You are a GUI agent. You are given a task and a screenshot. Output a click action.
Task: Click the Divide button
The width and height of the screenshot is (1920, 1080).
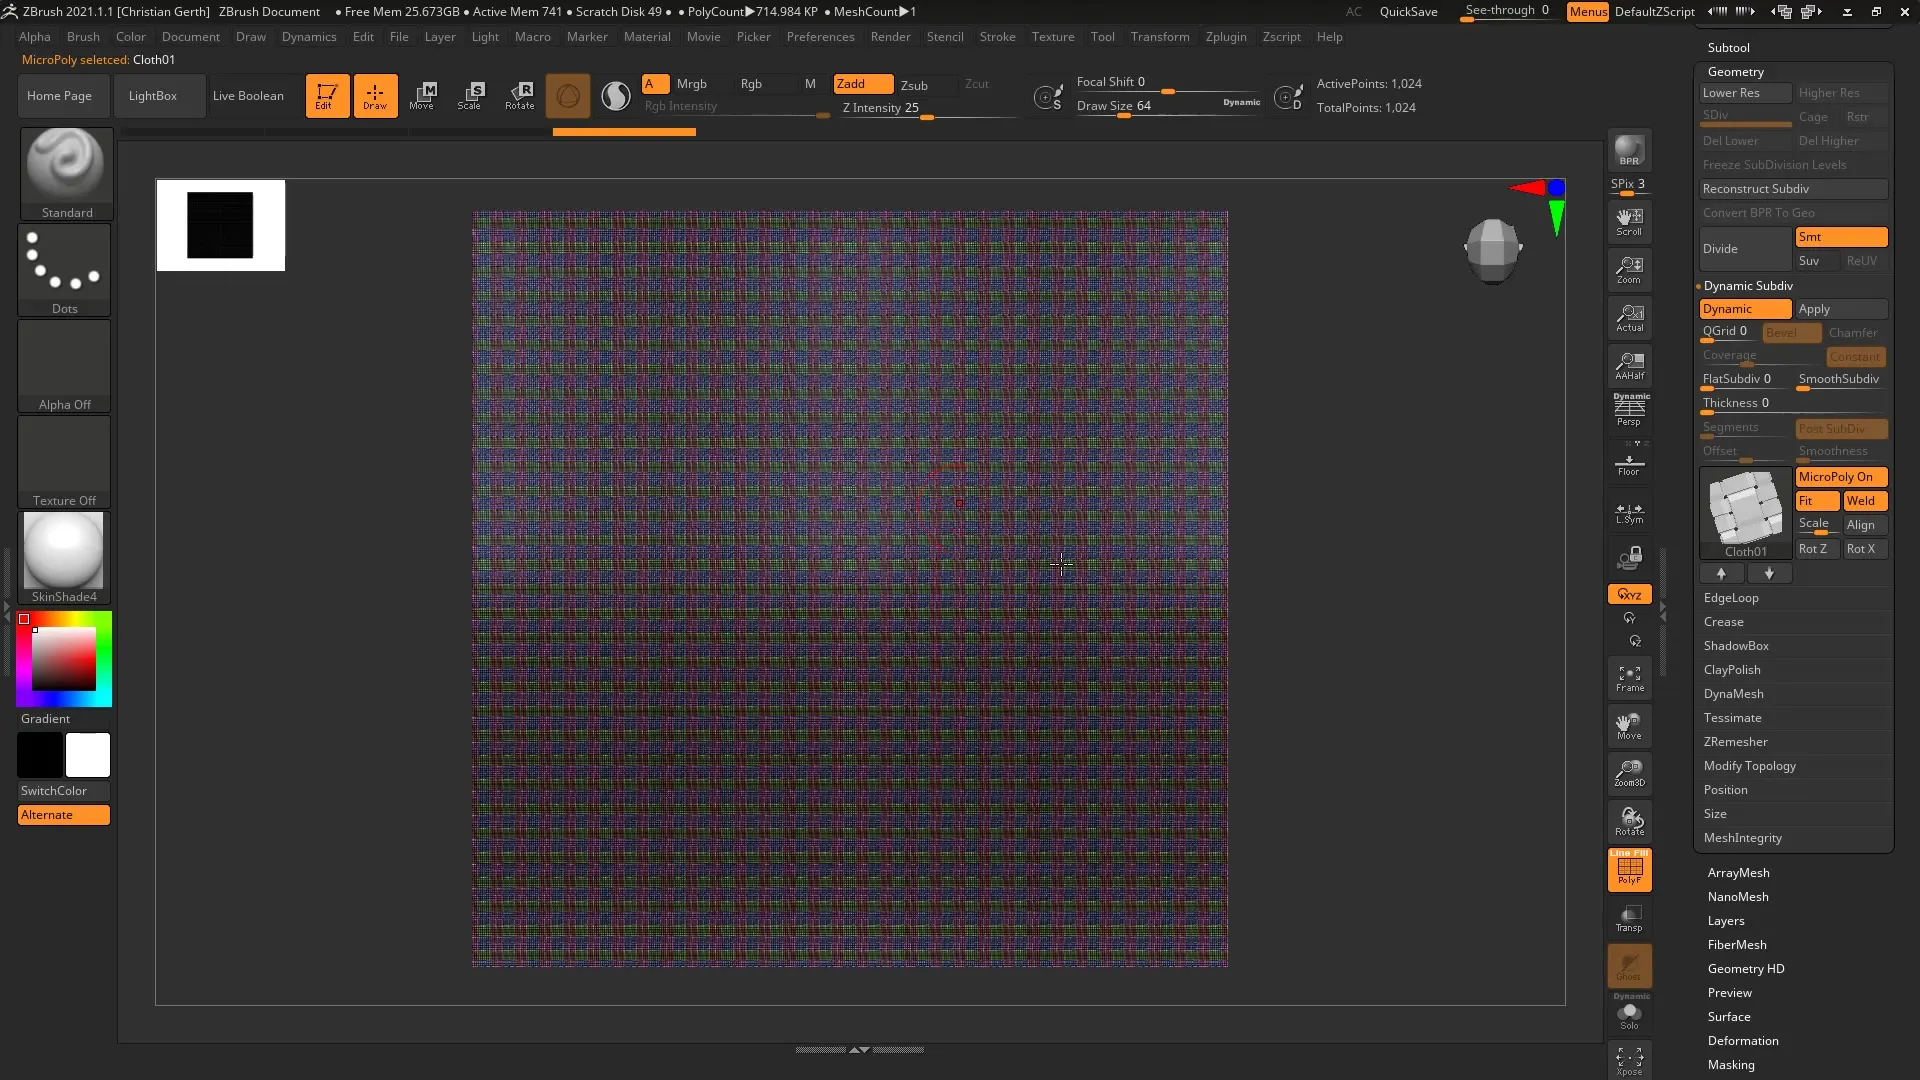[x=1744, y=249]
